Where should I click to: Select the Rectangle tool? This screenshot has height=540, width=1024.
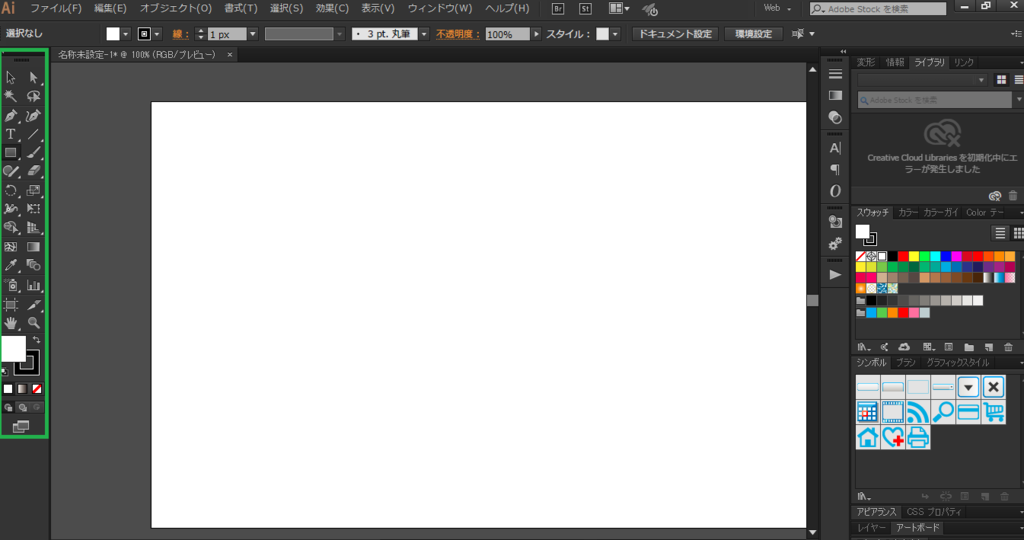click(11, 153)
